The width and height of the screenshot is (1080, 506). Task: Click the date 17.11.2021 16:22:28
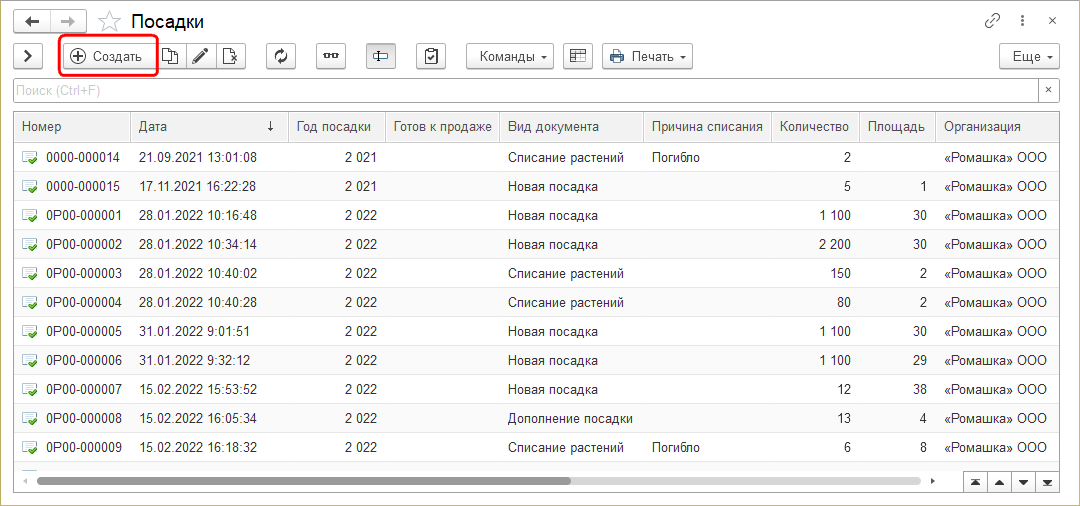(198, 187)
